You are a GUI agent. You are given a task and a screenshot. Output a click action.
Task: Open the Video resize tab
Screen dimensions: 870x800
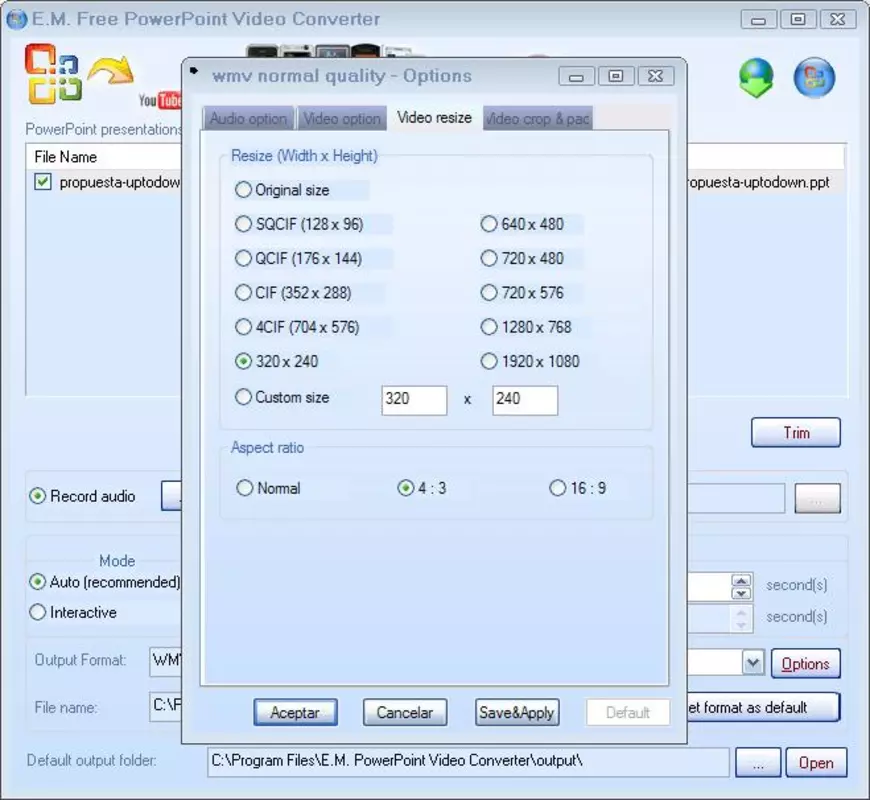point(434,118)
